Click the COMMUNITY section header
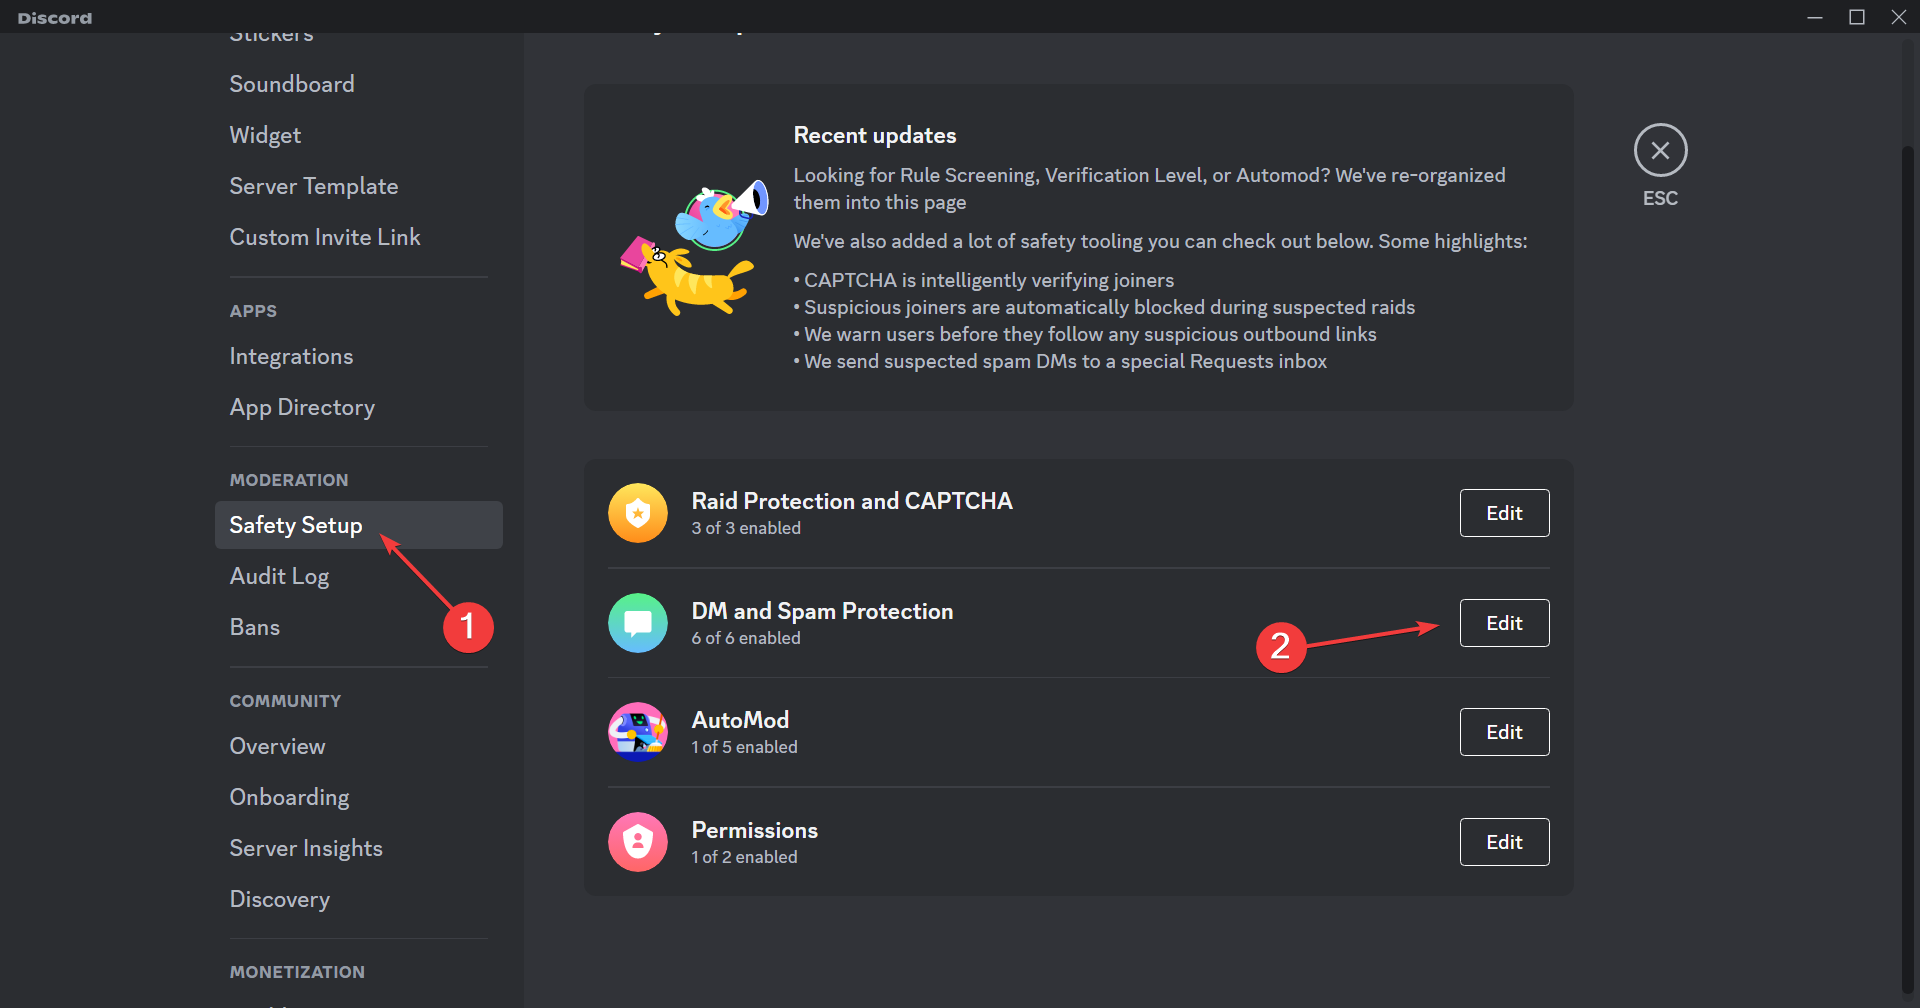The image size is (1920, 1008). (285, 701)
